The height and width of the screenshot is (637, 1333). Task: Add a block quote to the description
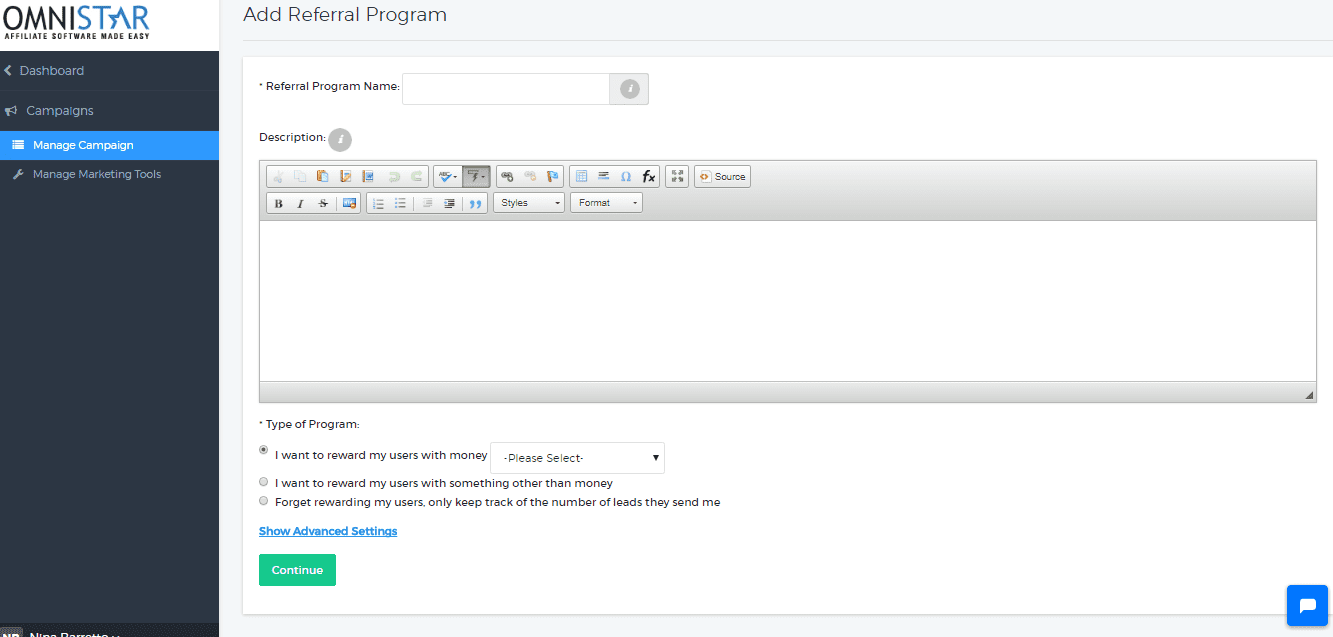click(476, 203)
